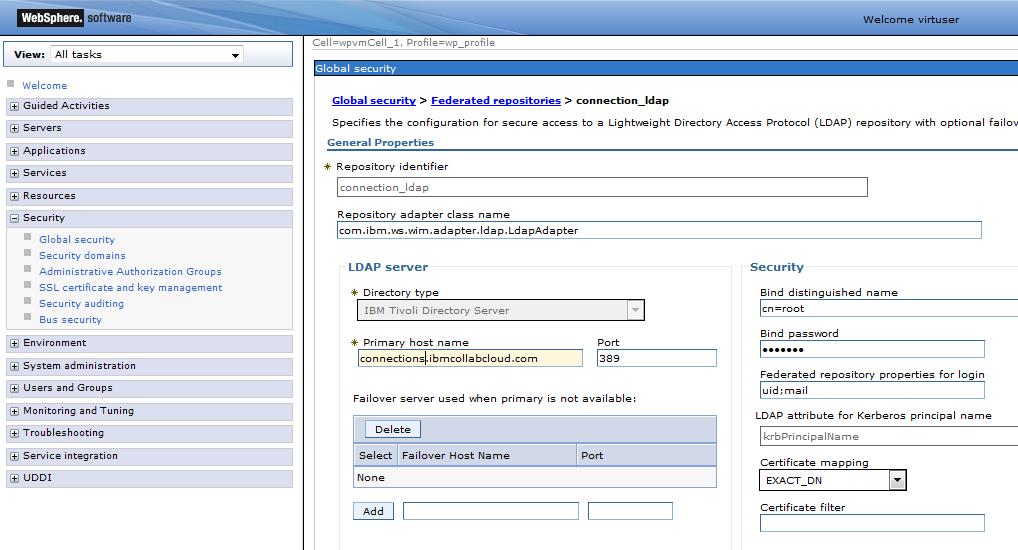1018x550 pixels.
Task: Expand the Troubleshooting section
Action: click(14, 433)
